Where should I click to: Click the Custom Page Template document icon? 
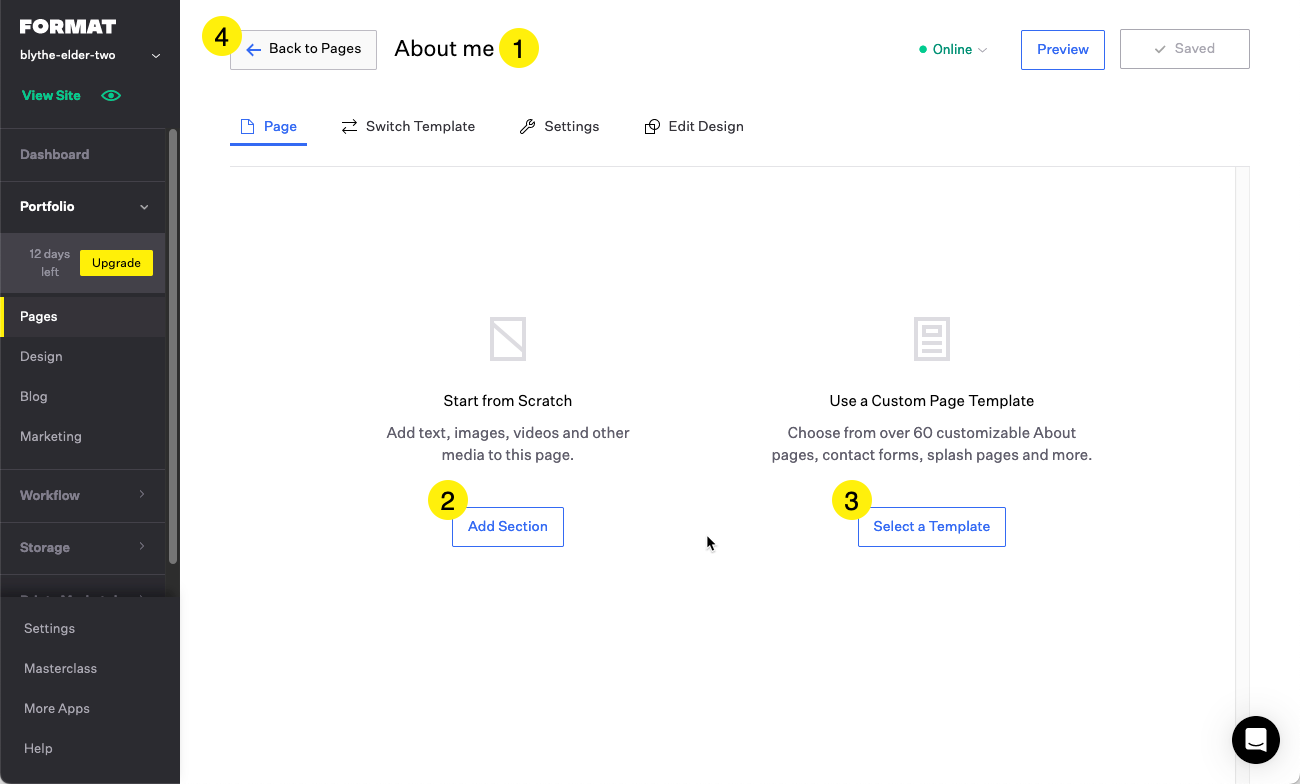click(931, 338)
